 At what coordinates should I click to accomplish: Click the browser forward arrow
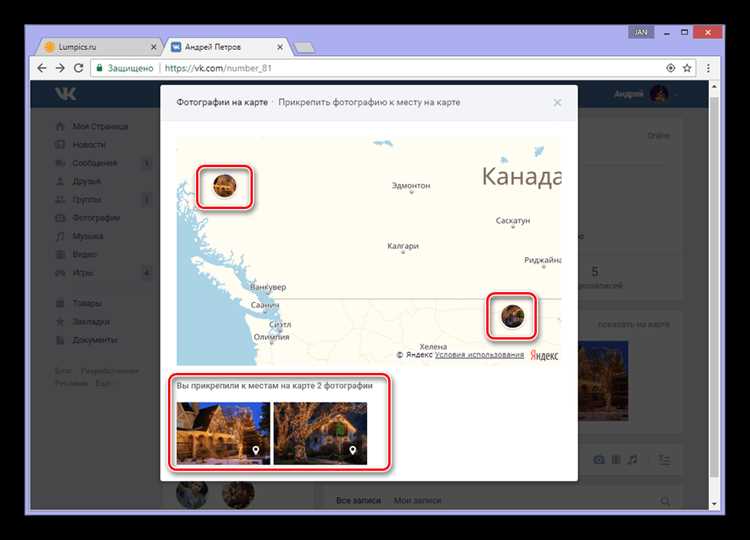click(x=60, y=68)
